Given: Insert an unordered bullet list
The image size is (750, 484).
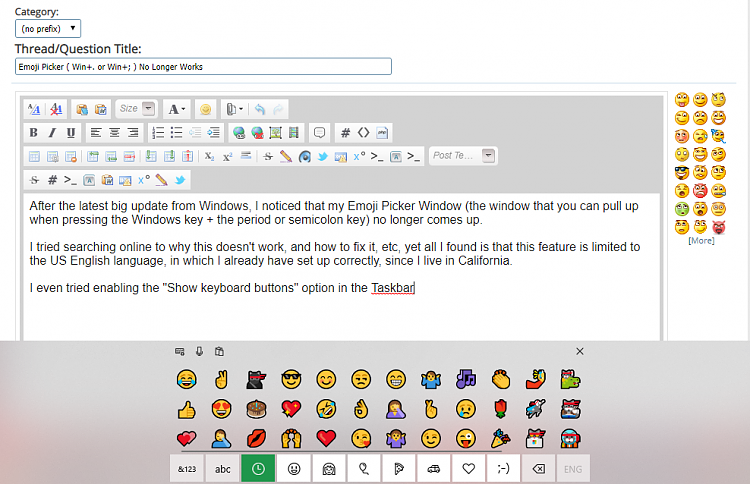Looking at the screenshot, I should tap(176, 132).
